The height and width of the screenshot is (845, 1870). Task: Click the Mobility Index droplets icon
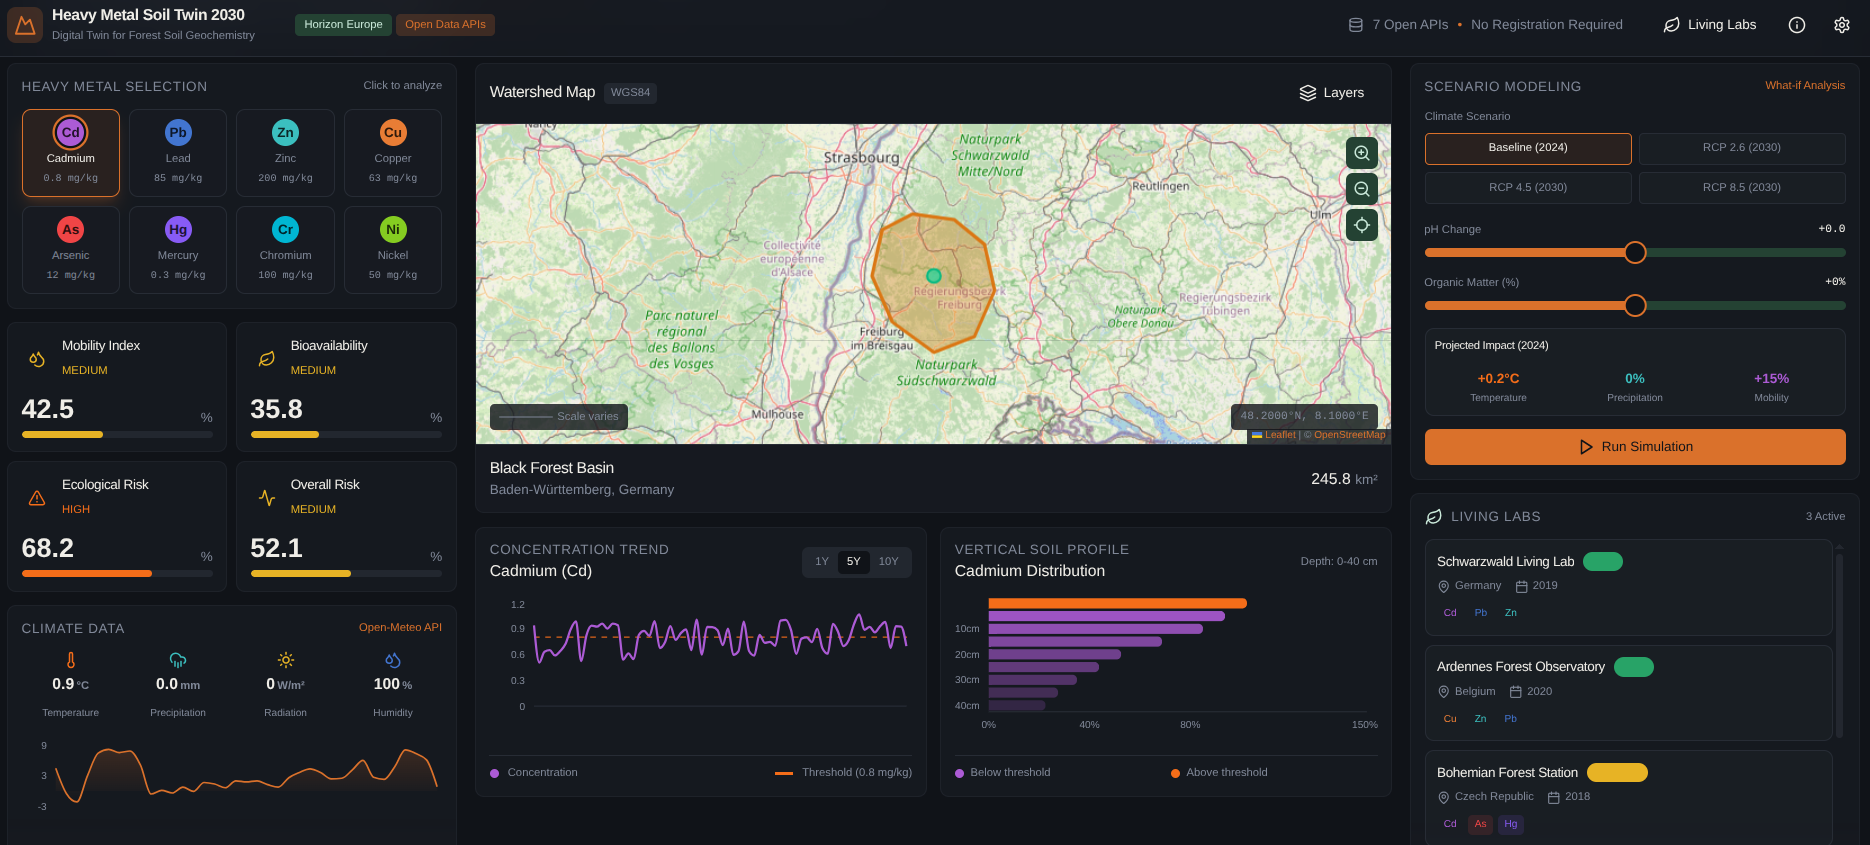[37, 359]
